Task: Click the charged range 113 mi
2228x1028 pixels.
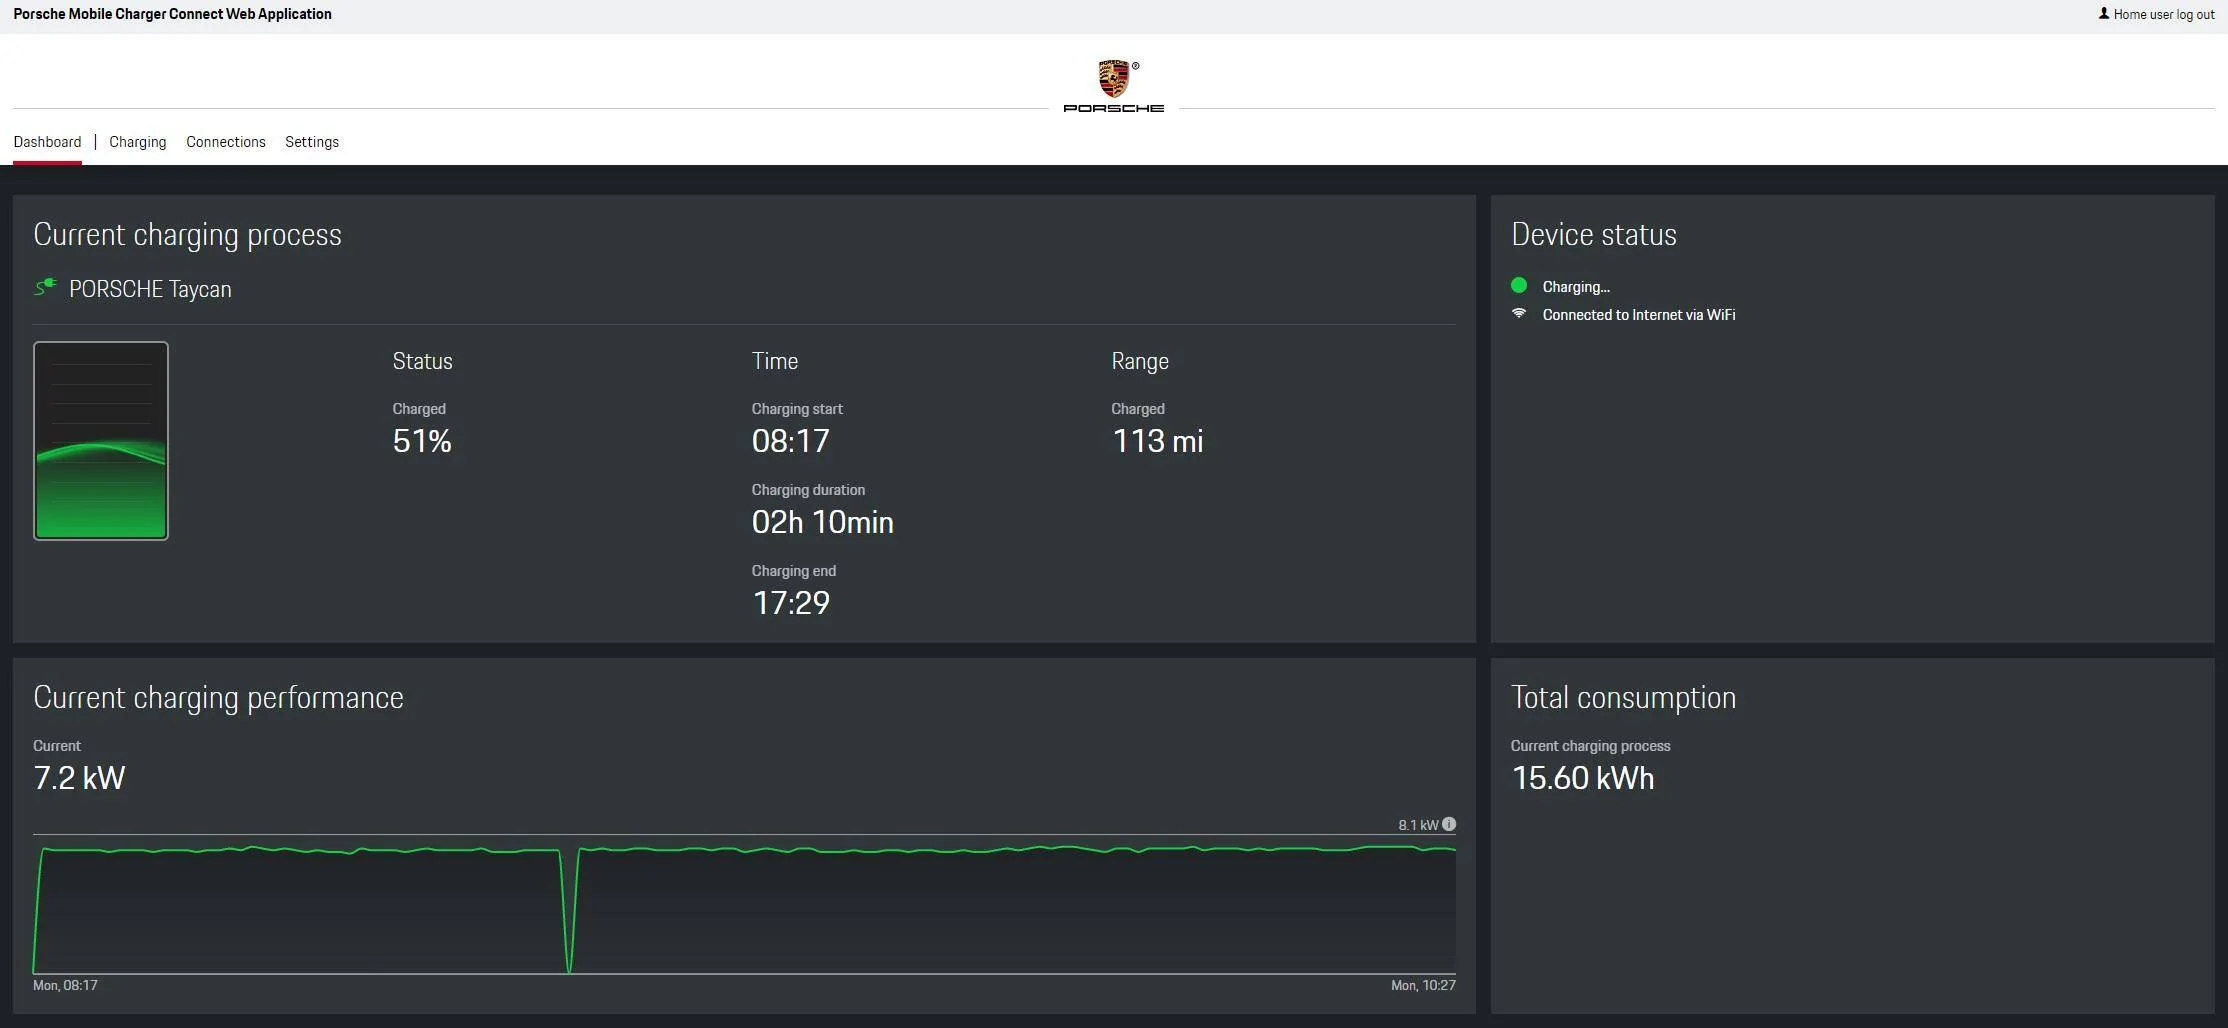Action: 1158,441
